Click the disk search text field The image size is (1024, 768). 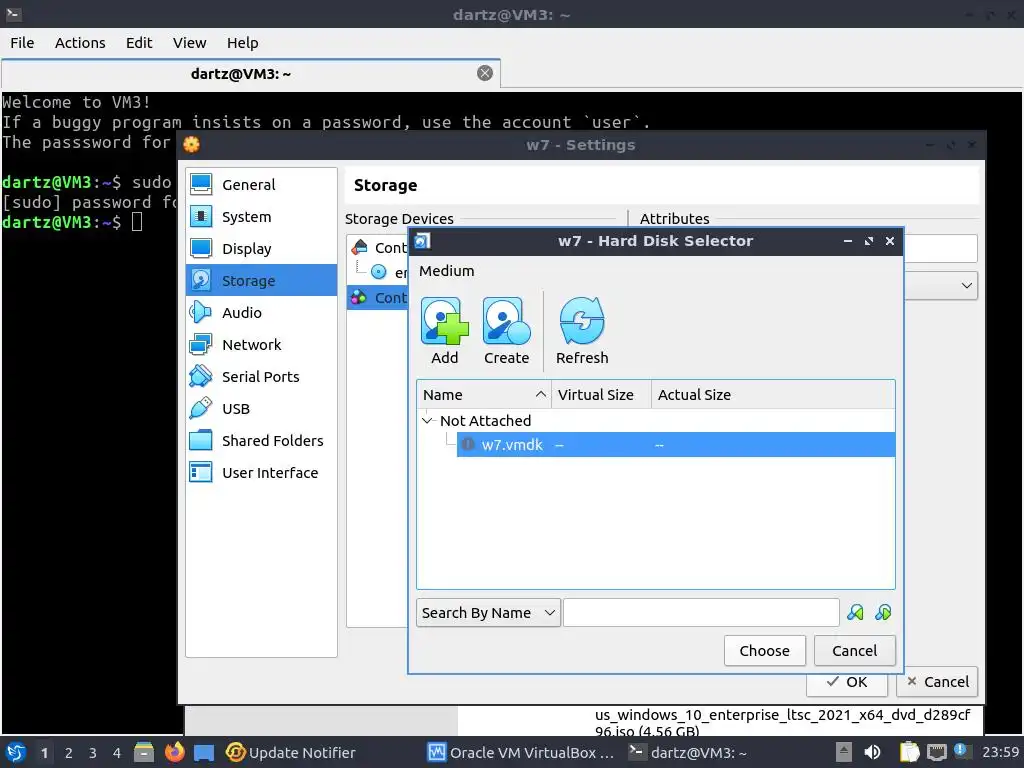pyautogui.click(x=701, y=613)
